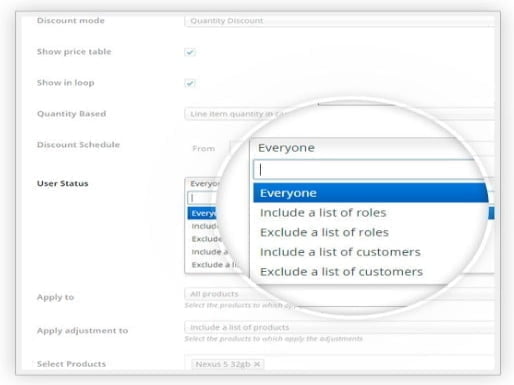This screenshot has height=385, width=514.
Task: Toggle the Show price table checkbox
Action: tap(190, 52)
